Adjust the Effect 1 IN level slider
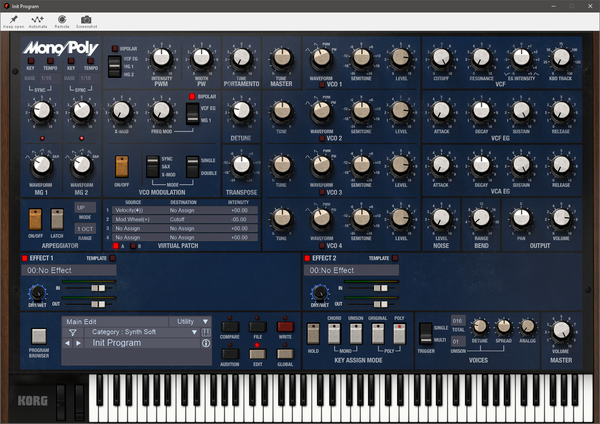Image resolution: width=600 pixels, height=424 pixels. (98, 288)
